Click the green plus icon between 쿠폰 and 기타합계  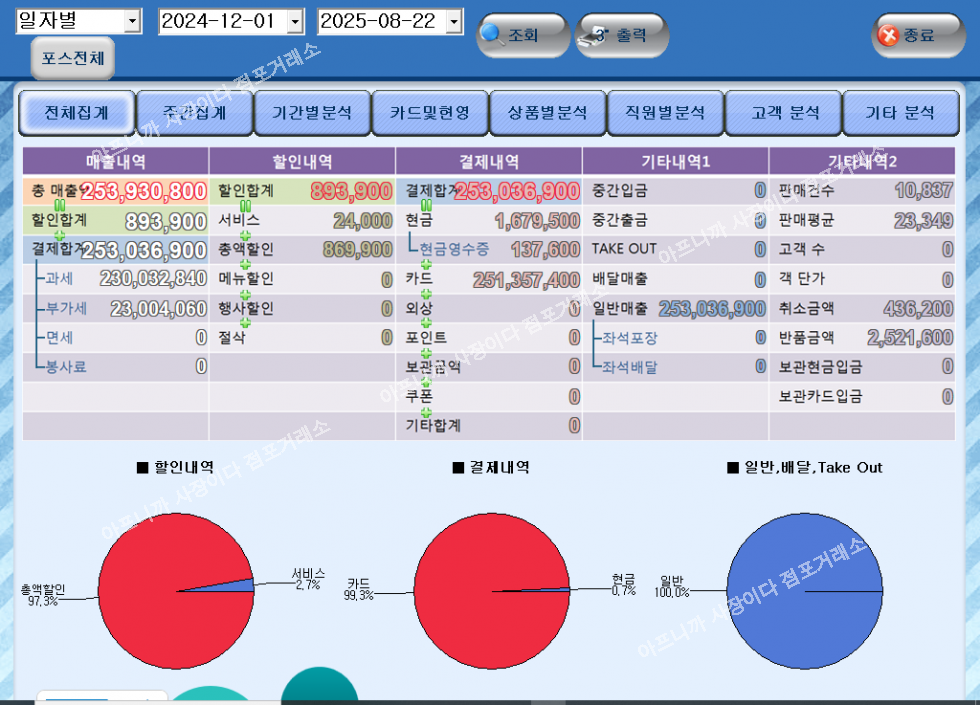(x=427, y=412)
